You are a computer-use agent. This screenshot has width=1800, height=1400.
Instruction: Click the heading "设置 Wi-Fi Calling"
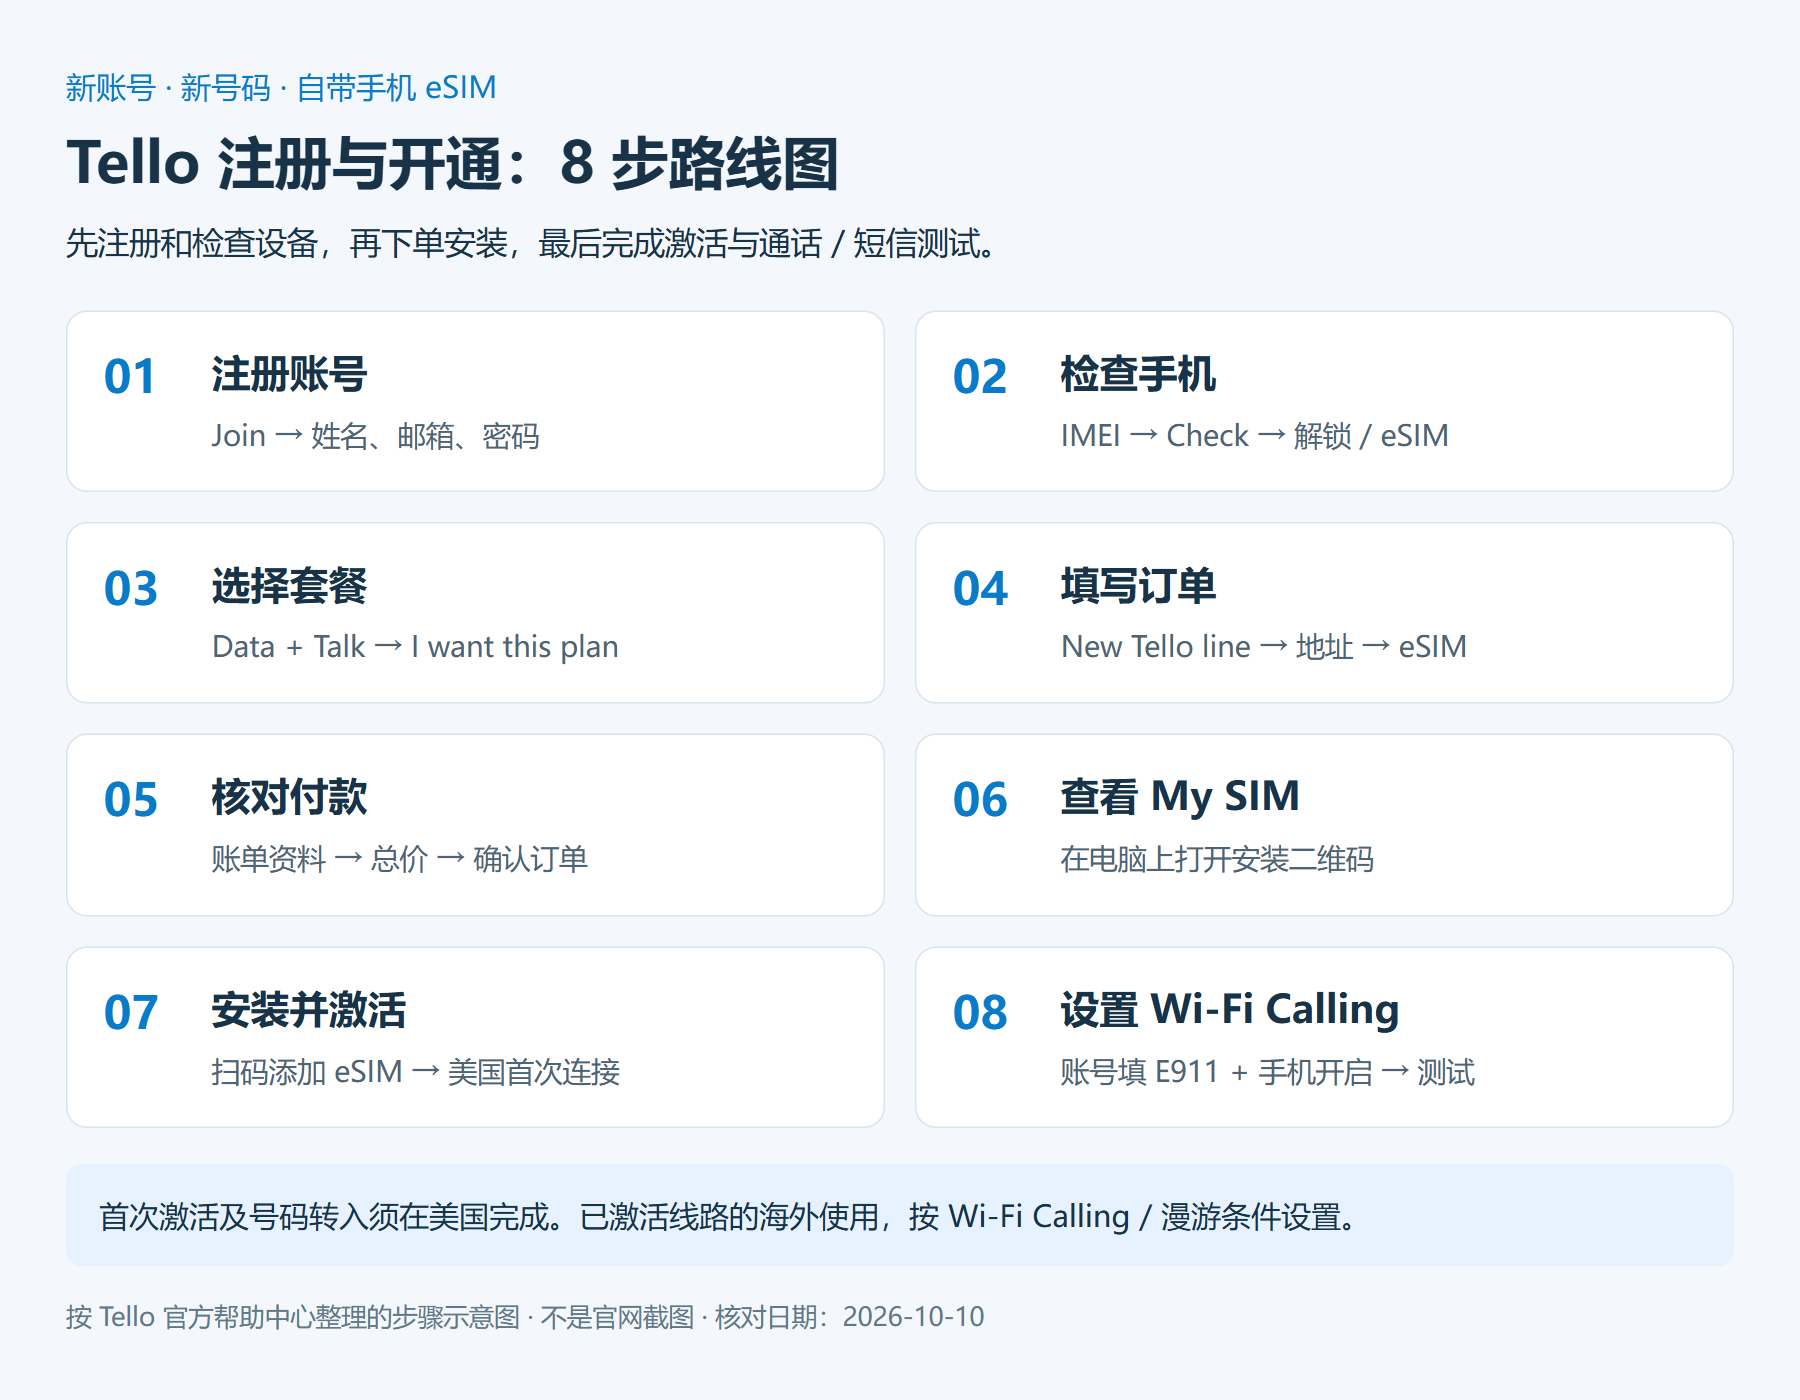point(1230,1011)
